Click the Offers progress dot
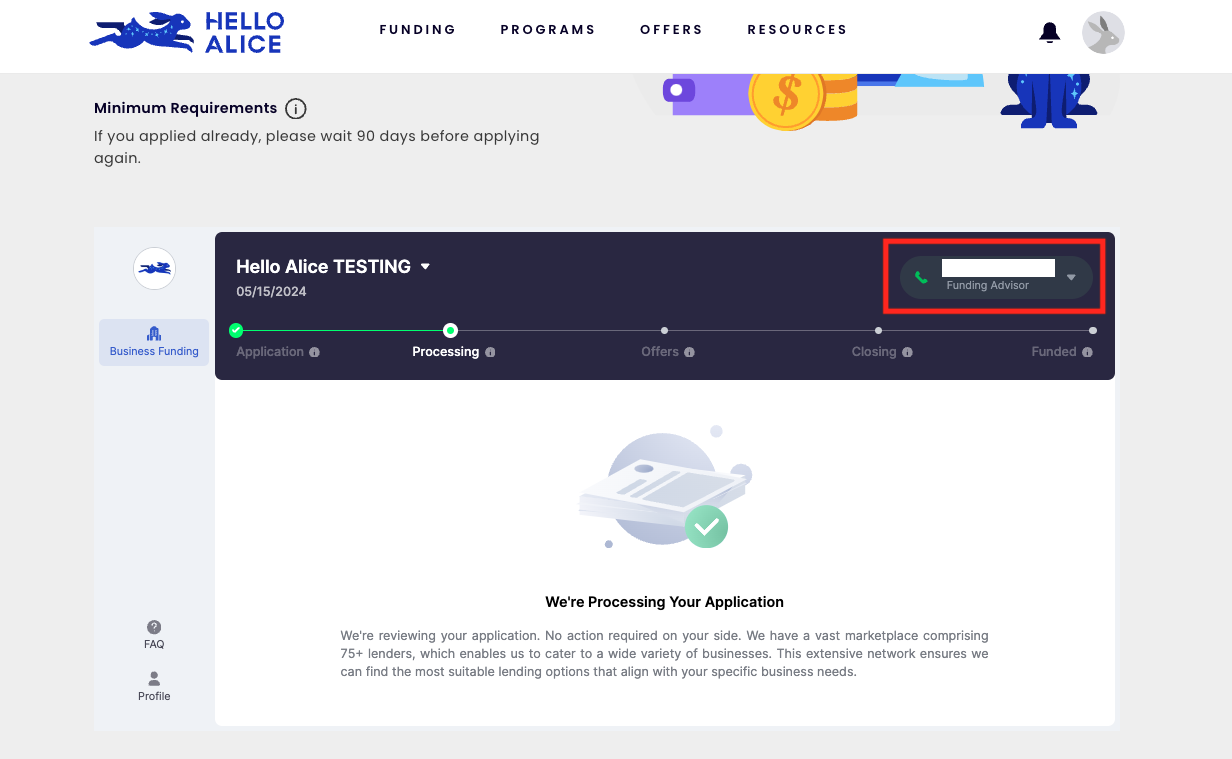Image resolution: width=1232 pixels, height=759 pixels. point(665,330)
